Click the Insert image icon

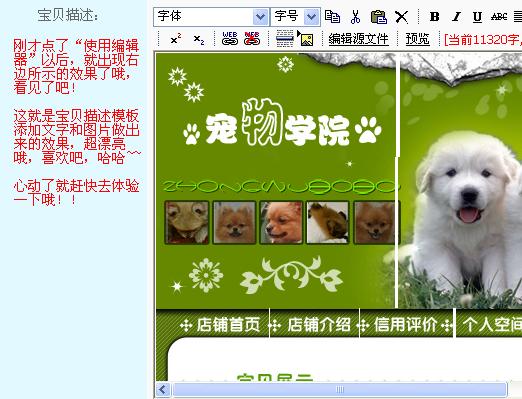306,39
